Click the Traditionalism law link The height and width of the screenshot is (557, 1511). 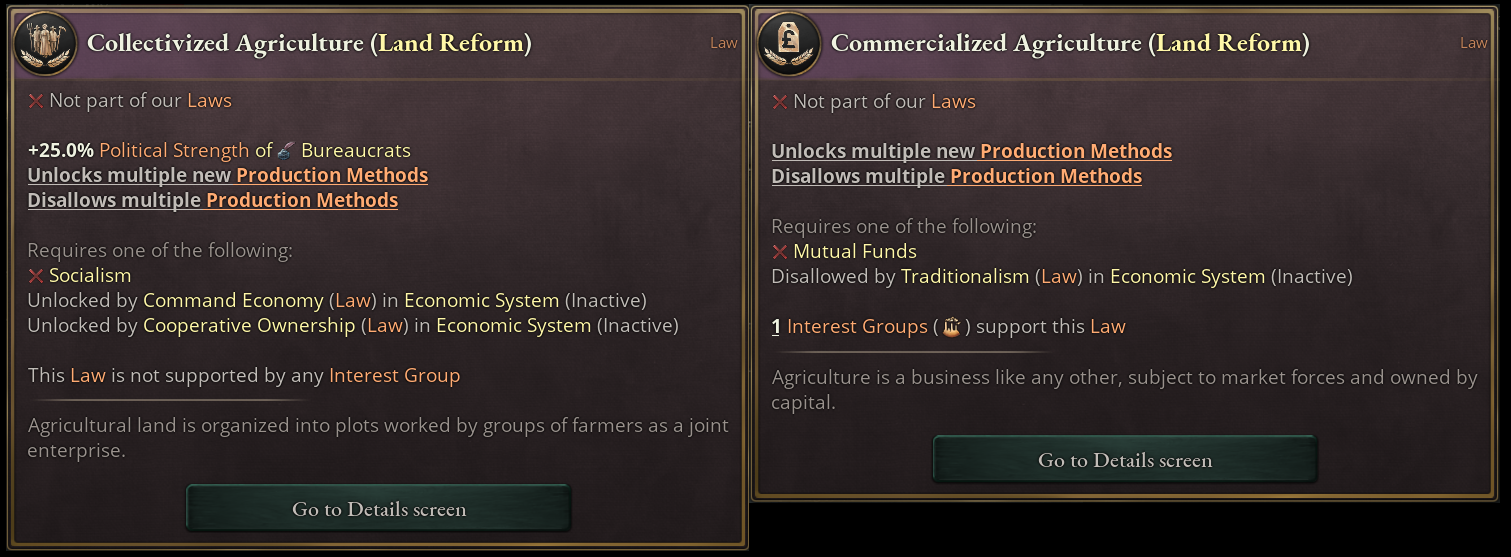click(965, 276)
